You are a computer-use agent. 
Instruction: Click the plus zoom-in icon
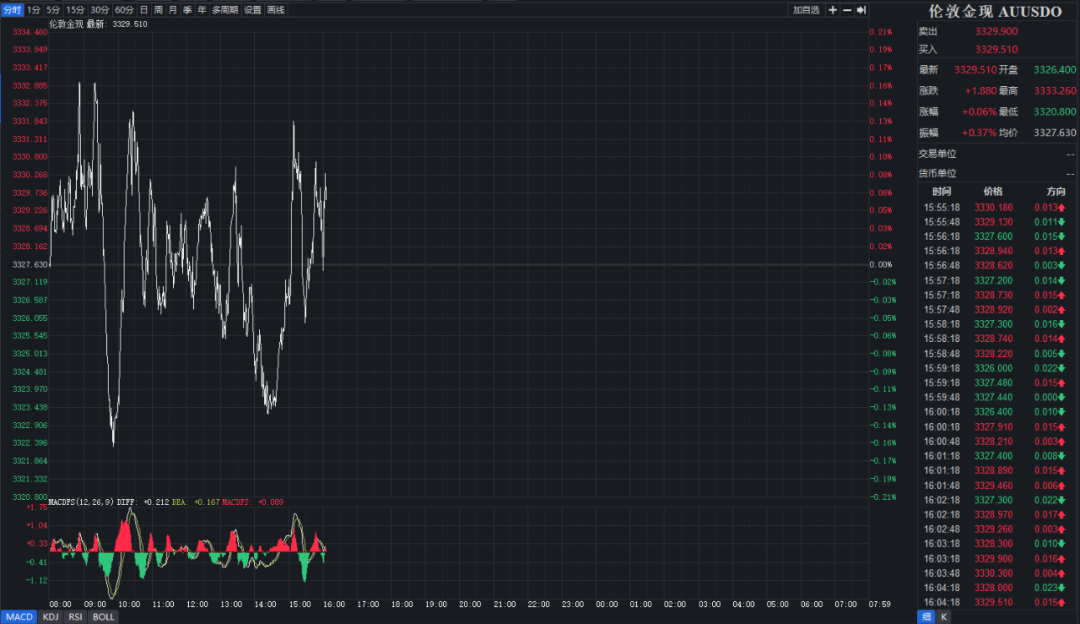833,10
